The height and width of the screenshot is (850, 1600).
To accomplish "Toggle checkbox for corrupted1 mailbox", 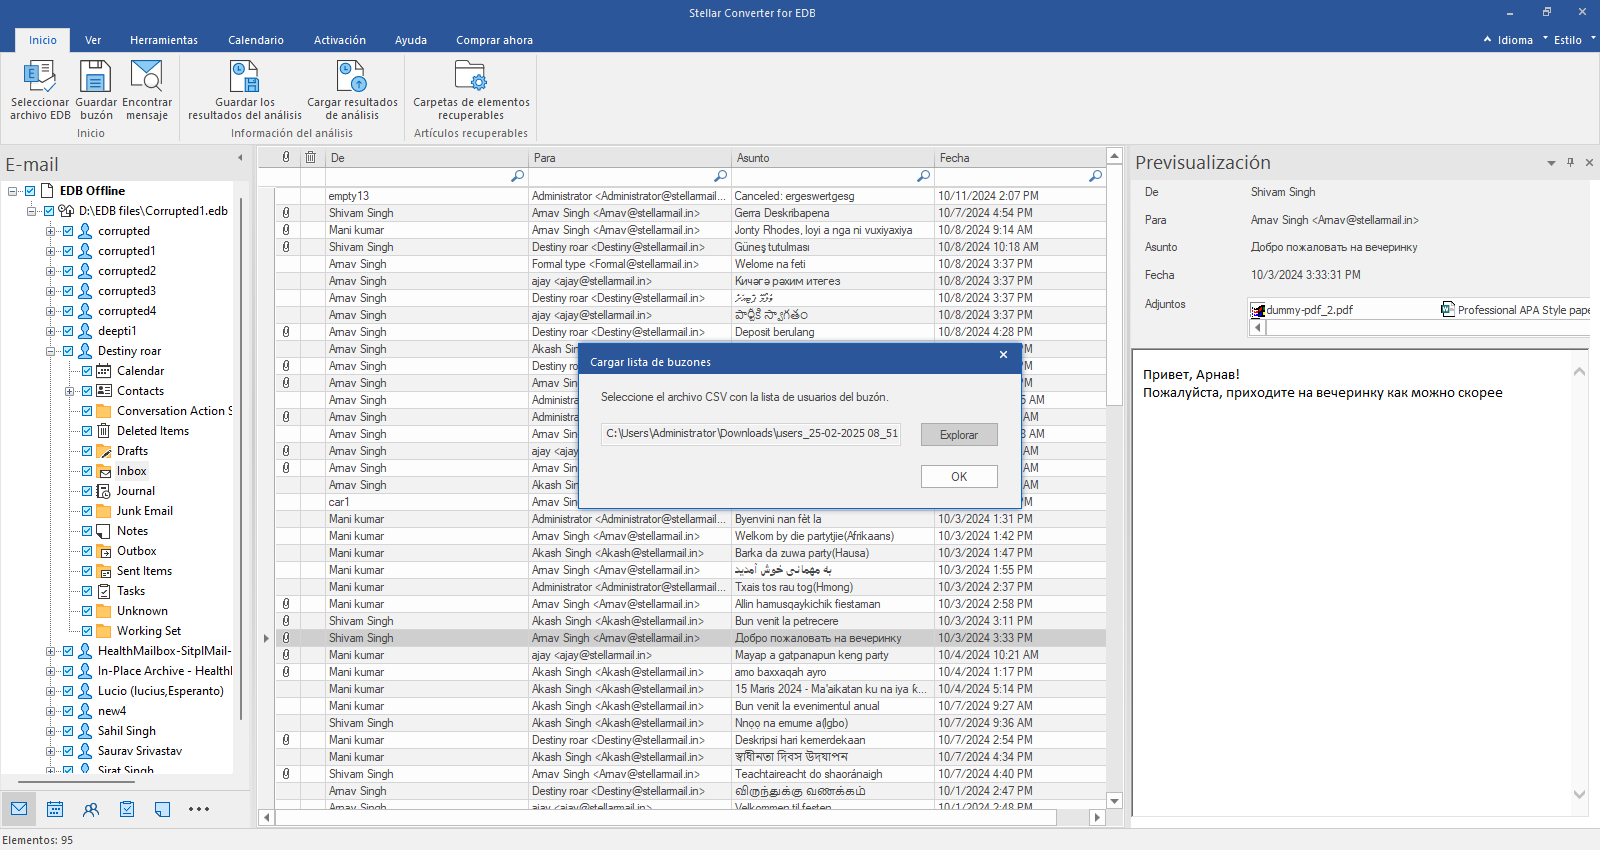I will click(x=68, y=251).
